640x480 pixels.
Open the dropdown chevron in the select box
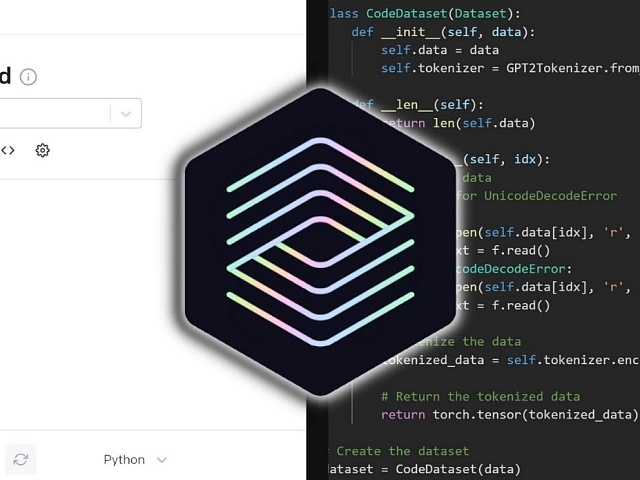(x=126, y=113)
